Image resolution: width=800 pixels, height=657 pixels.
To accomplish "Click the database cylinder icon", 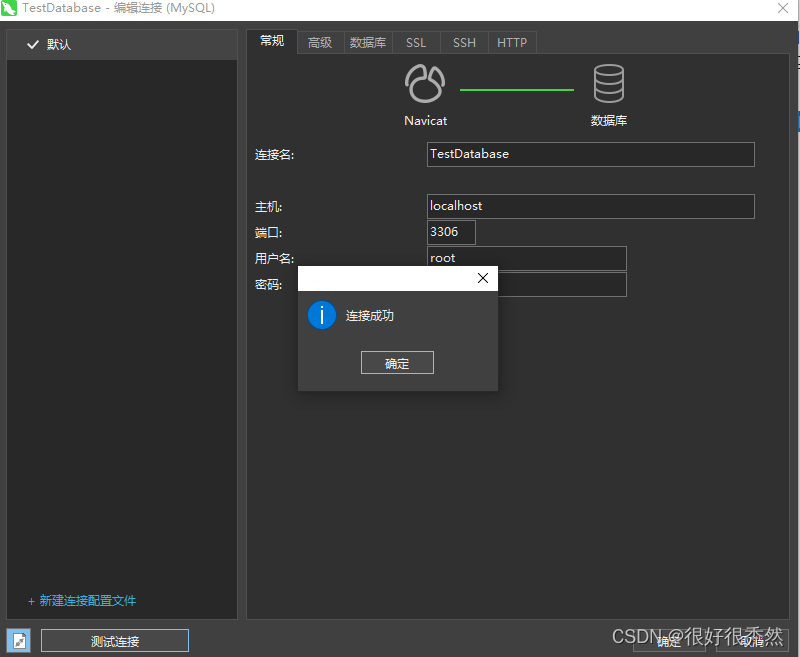I will (609, 83).
